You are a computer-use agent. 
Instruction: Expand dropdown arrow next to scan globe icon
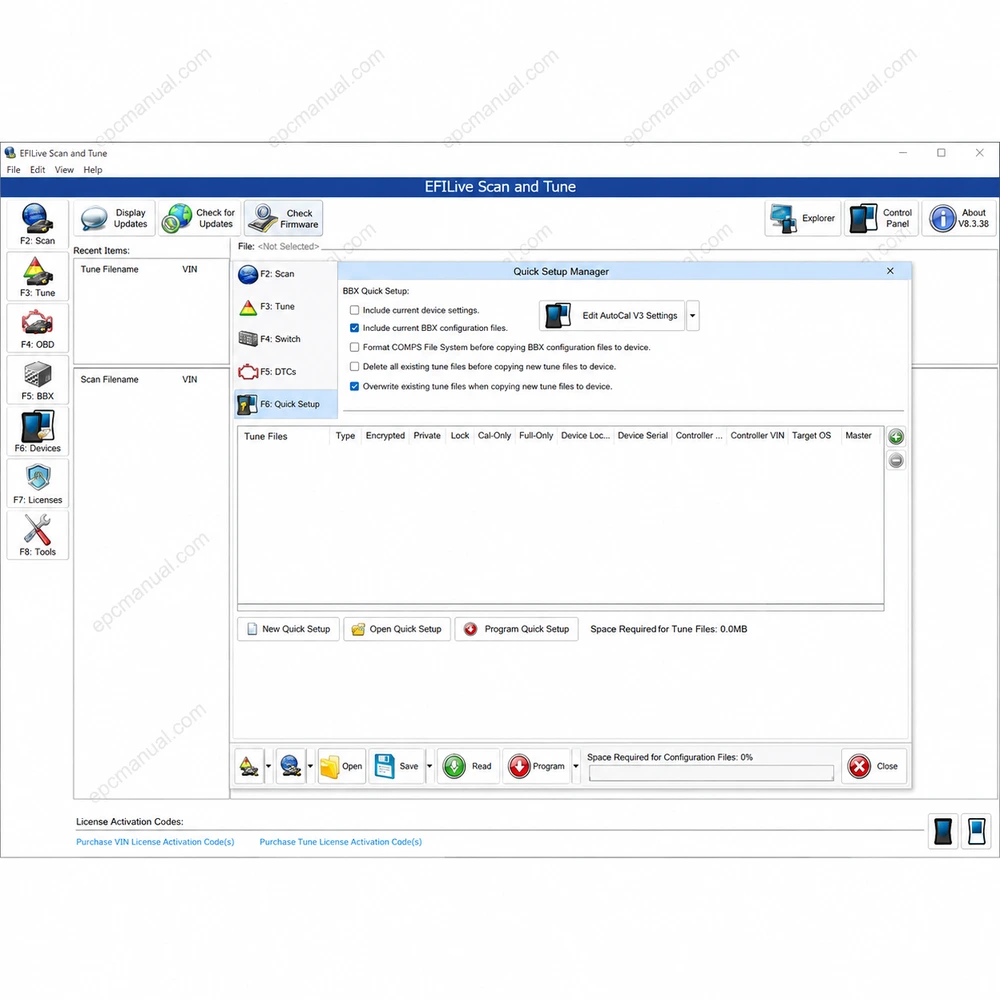tap(311, 766)
